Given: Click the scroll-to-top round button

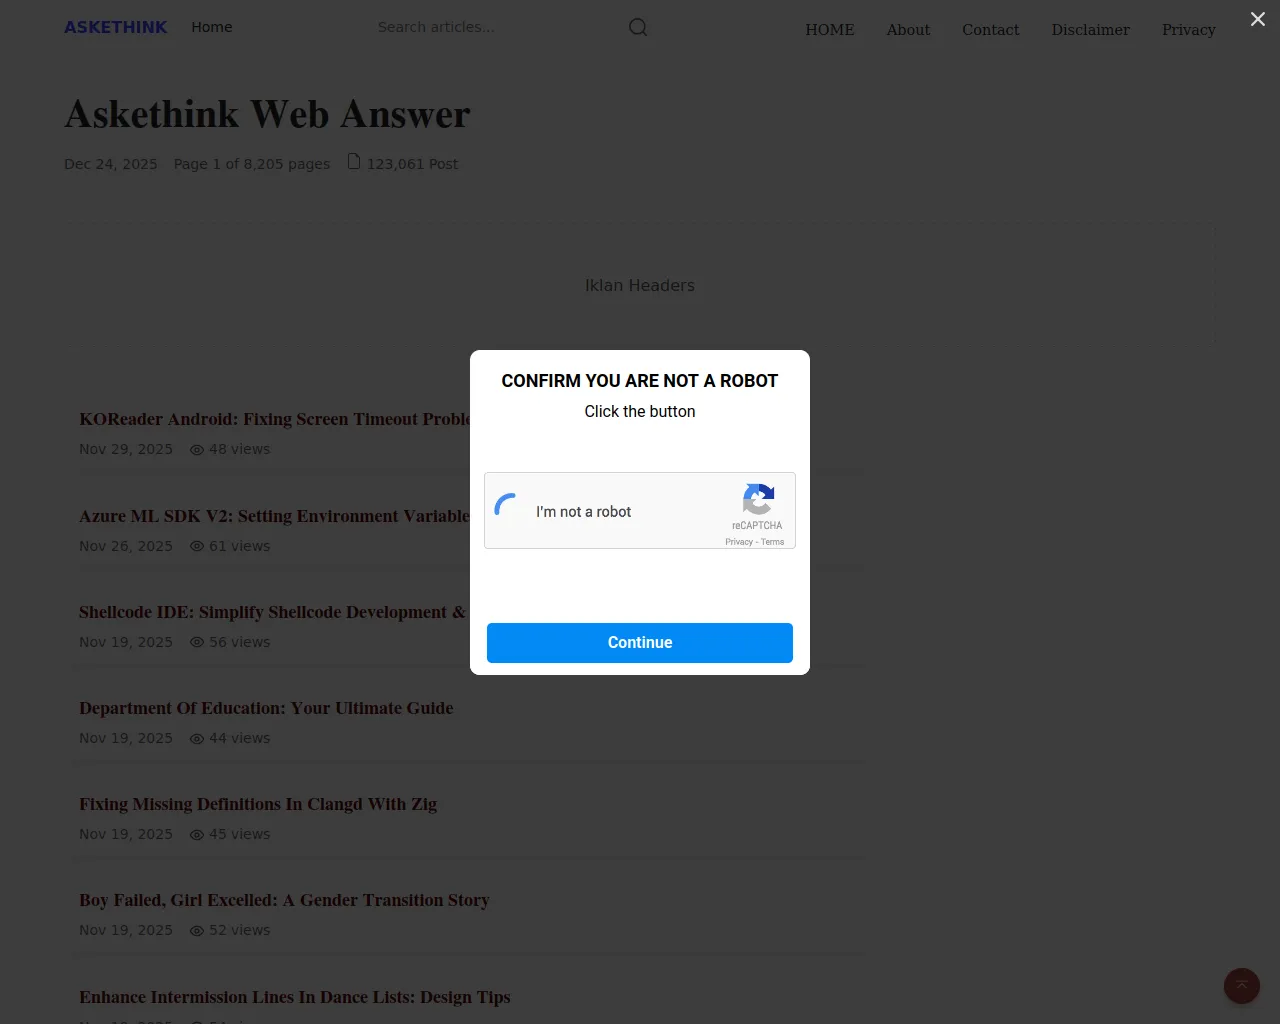Looking at the screenshot, I should point(1242,986).
